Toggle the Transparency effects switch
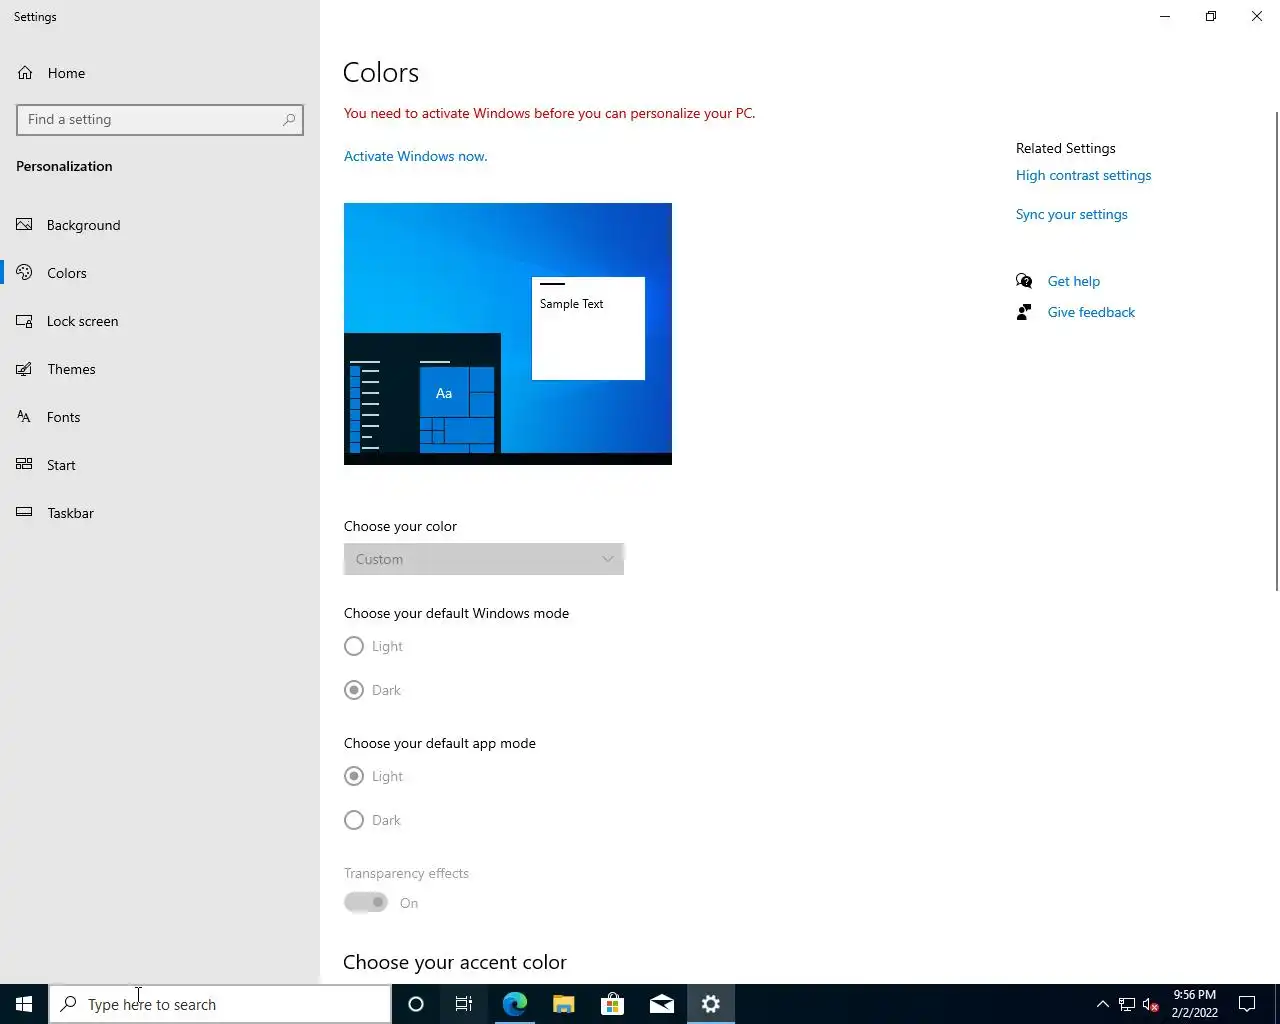Screen dimensions: 1280x1024 pos(366,902)
